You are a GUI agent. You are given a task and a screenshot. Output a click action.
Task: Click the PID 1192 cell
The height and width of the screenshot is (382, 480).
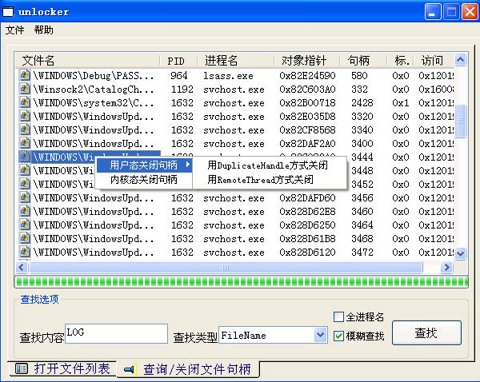182,89
